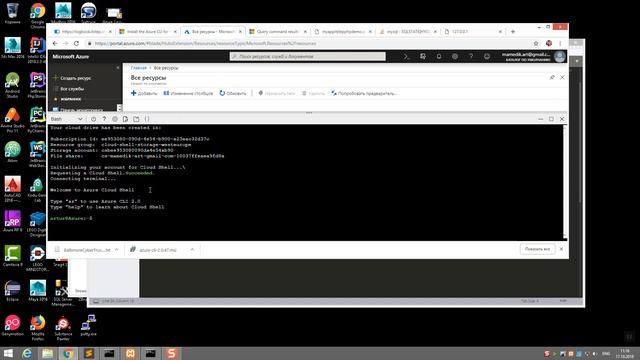Switch to myapp demo tab
Viewport: 640px width, 360px height.
(x=343, y=31)
